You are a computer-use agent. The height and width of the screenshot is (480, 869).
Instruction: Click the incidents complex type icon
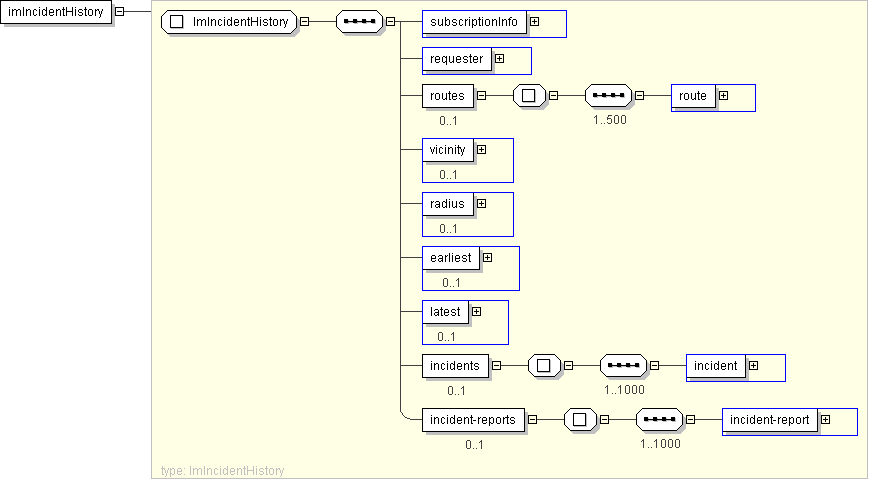(544, 366)
